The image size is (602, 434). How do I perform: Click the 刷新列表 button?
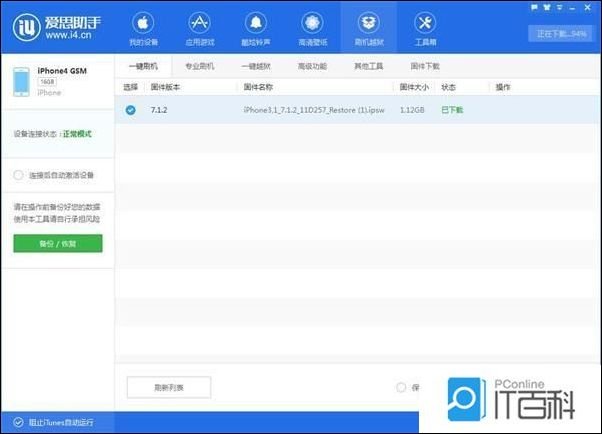tap(169, 387)
